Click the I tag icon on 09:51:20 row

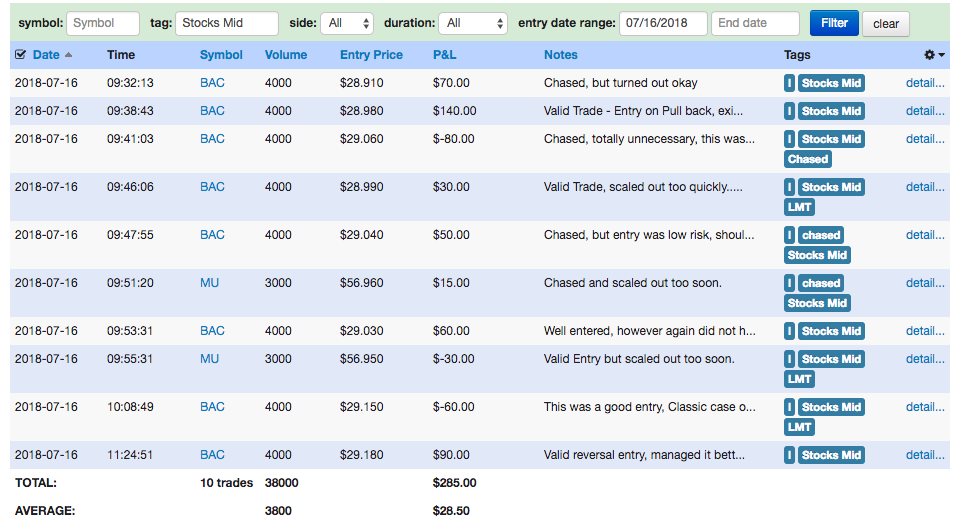click(789, 283)
